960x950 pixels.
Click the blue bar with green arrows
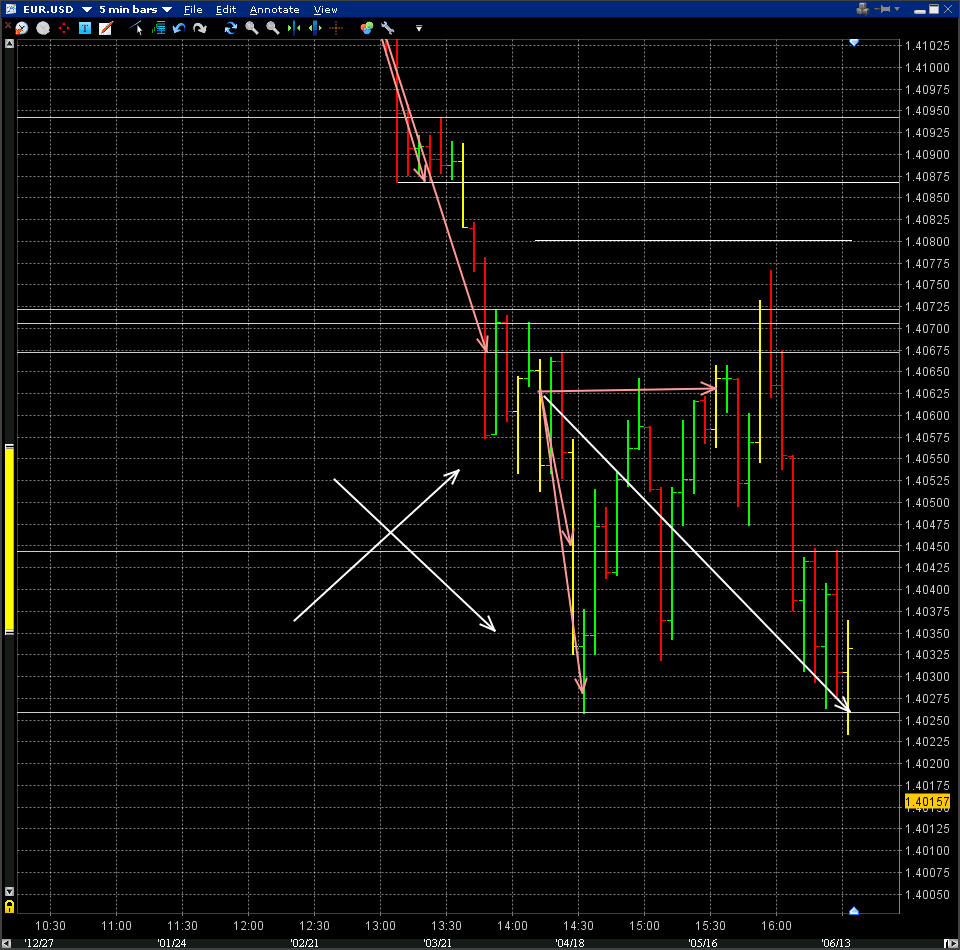pos(294,28)
